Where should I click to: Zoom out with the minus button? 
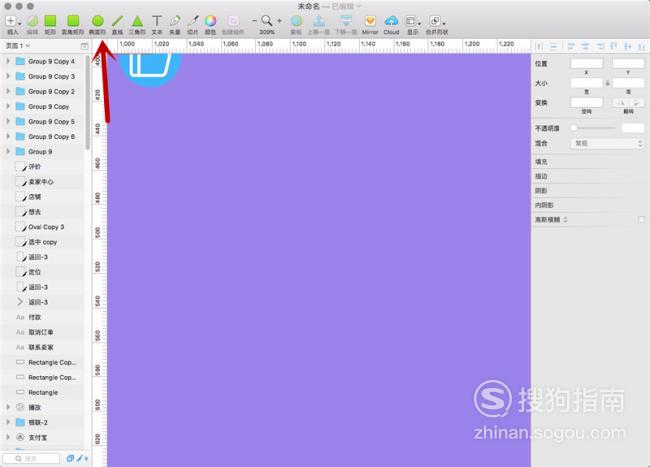(x=255, y=20)
